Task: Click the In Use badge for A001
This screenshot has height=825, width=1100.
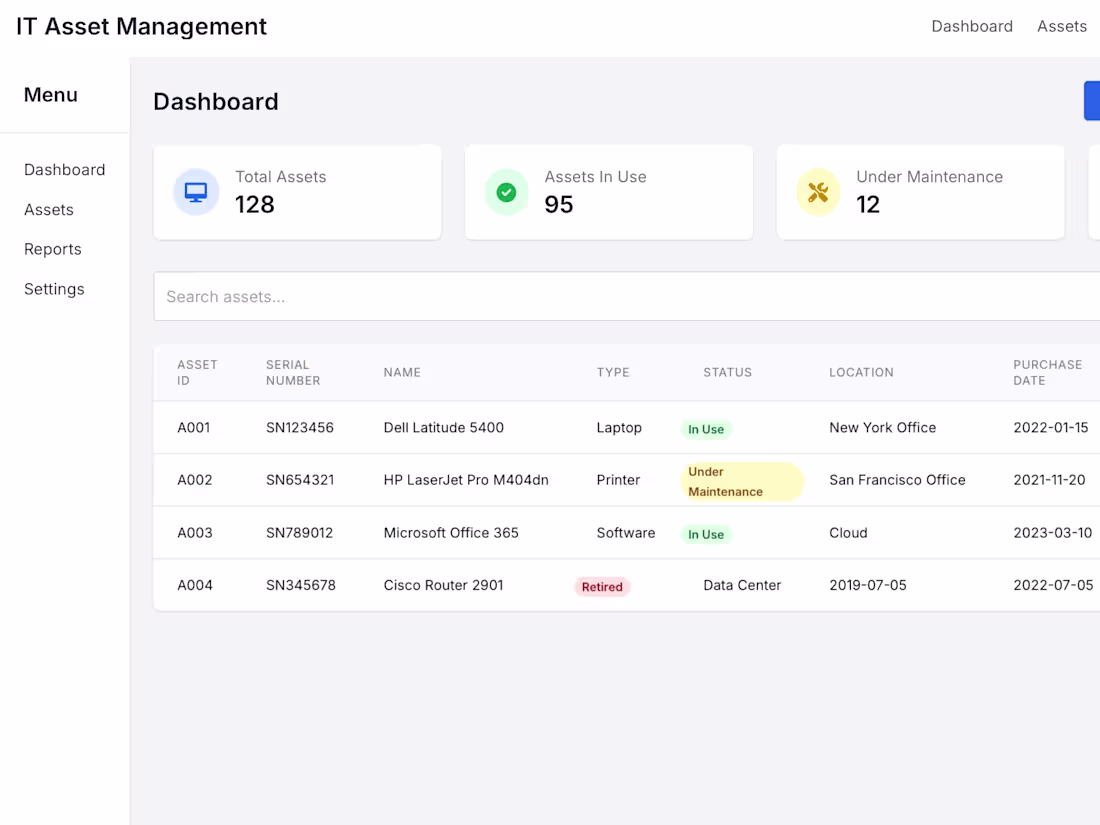Action: [706, 429]
